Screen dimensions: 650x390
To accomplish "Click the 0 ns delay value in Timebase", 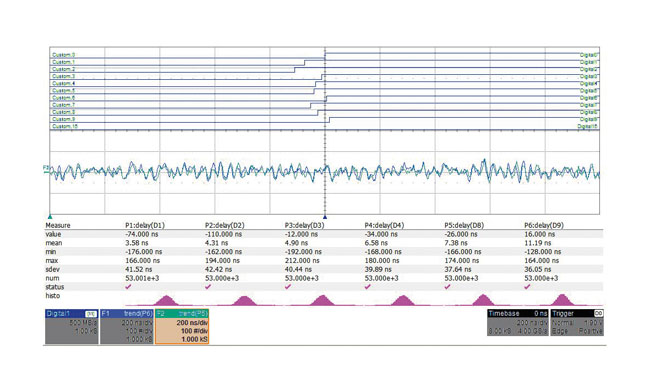I will coord(541,313).
